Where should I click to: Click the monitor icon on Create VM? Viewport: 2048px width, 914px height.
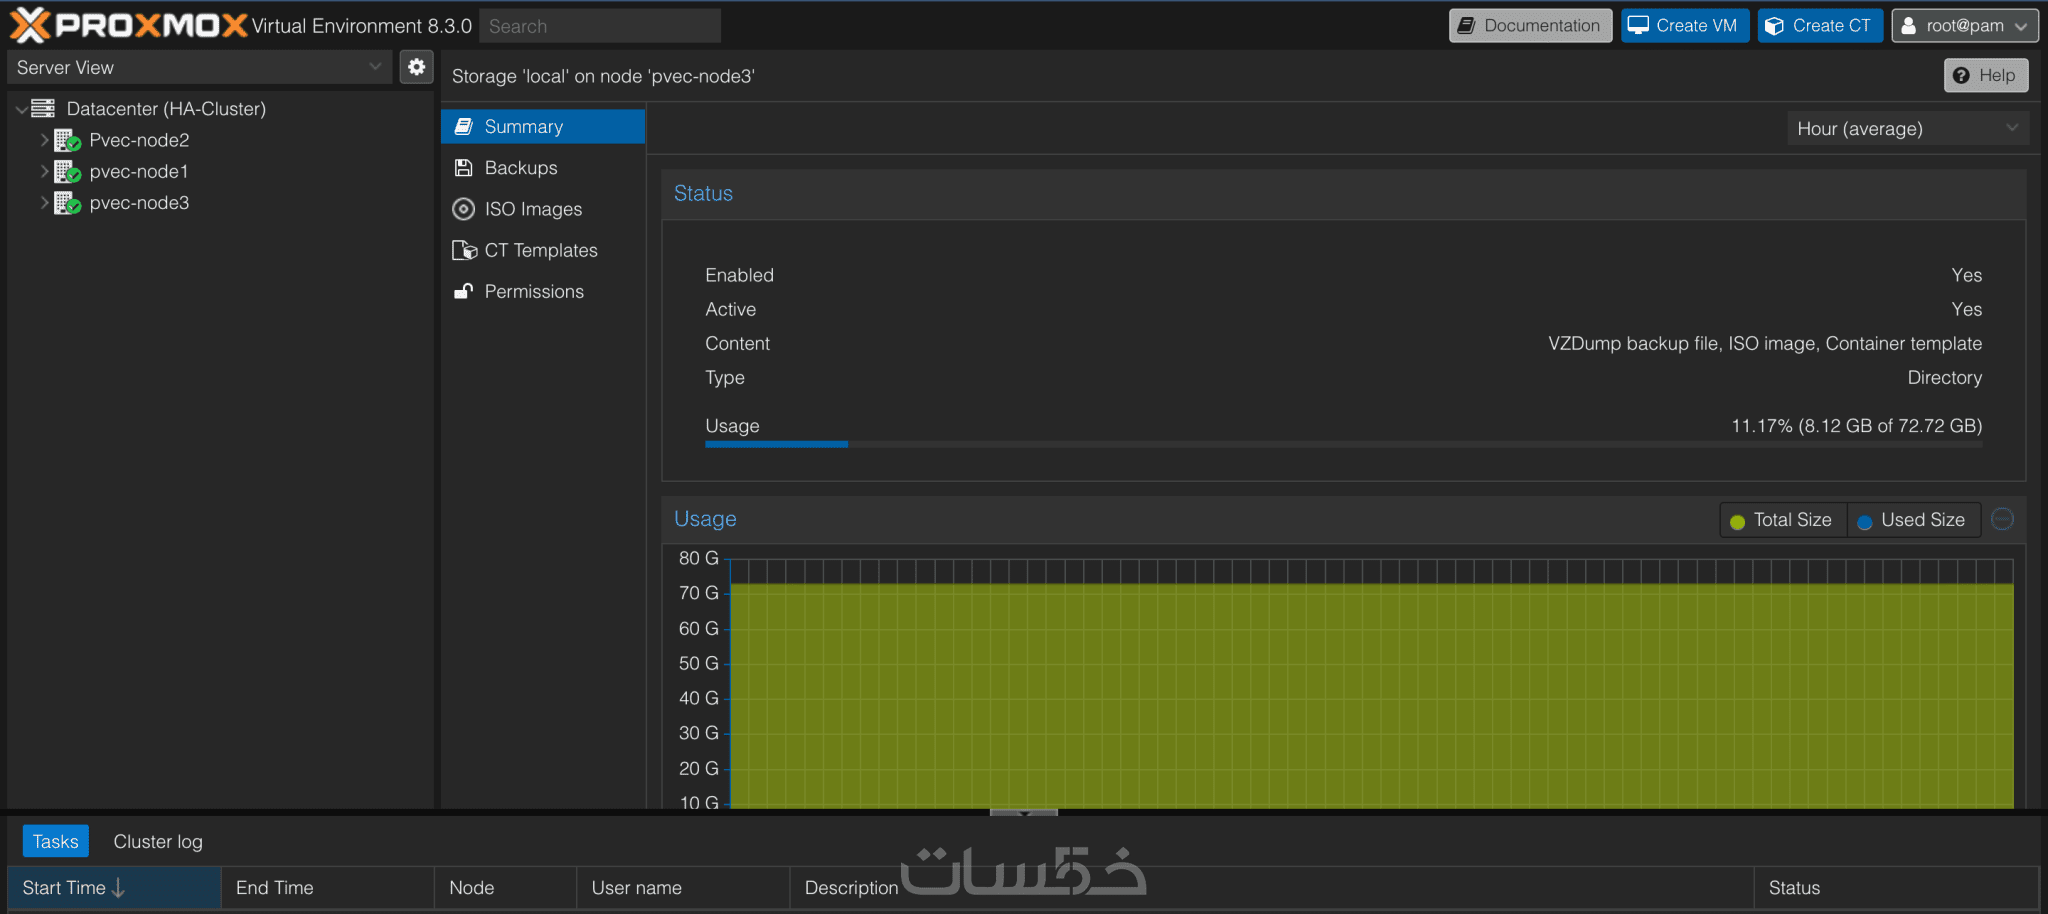(x=1638, y=25)
